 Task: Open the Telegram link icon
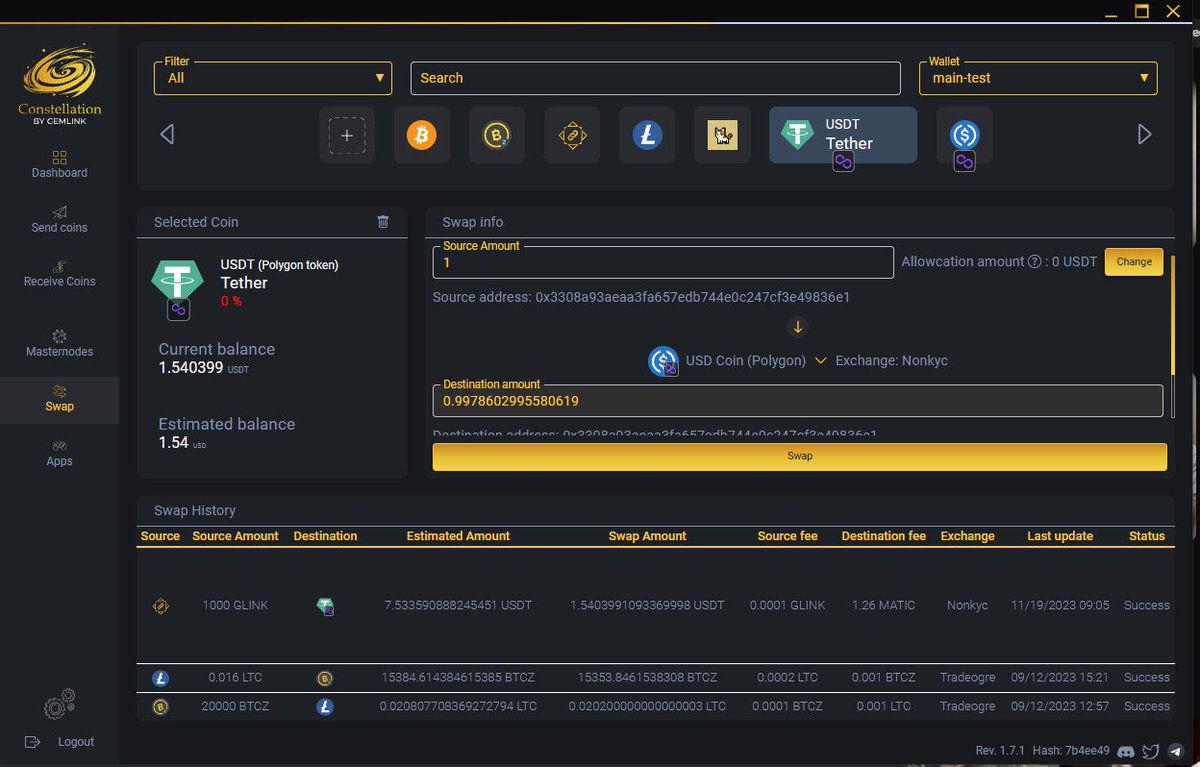point(1175,751)
